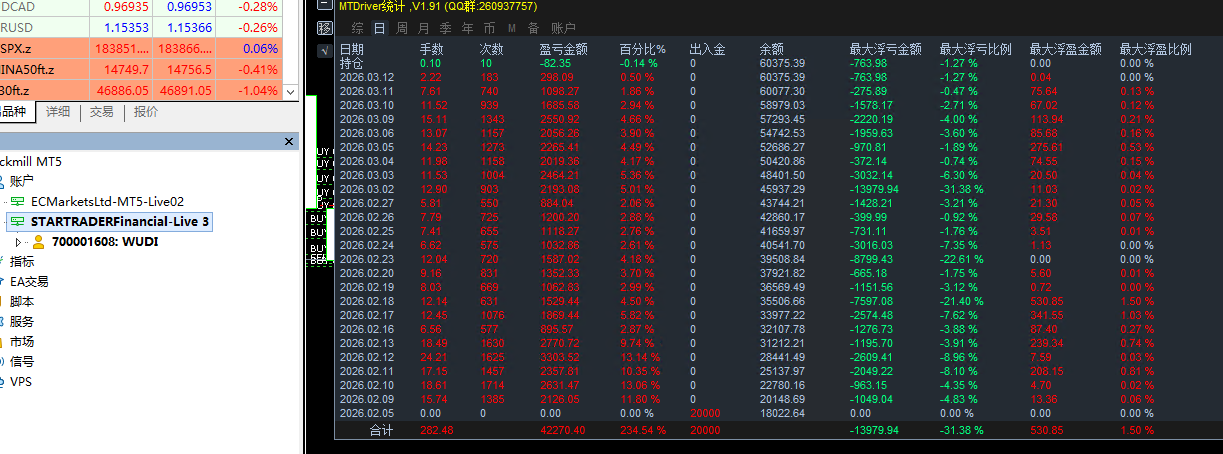Click the 最大浮亏比例 column header
This screenshot has height=454, width=1223.
(976, 49)
